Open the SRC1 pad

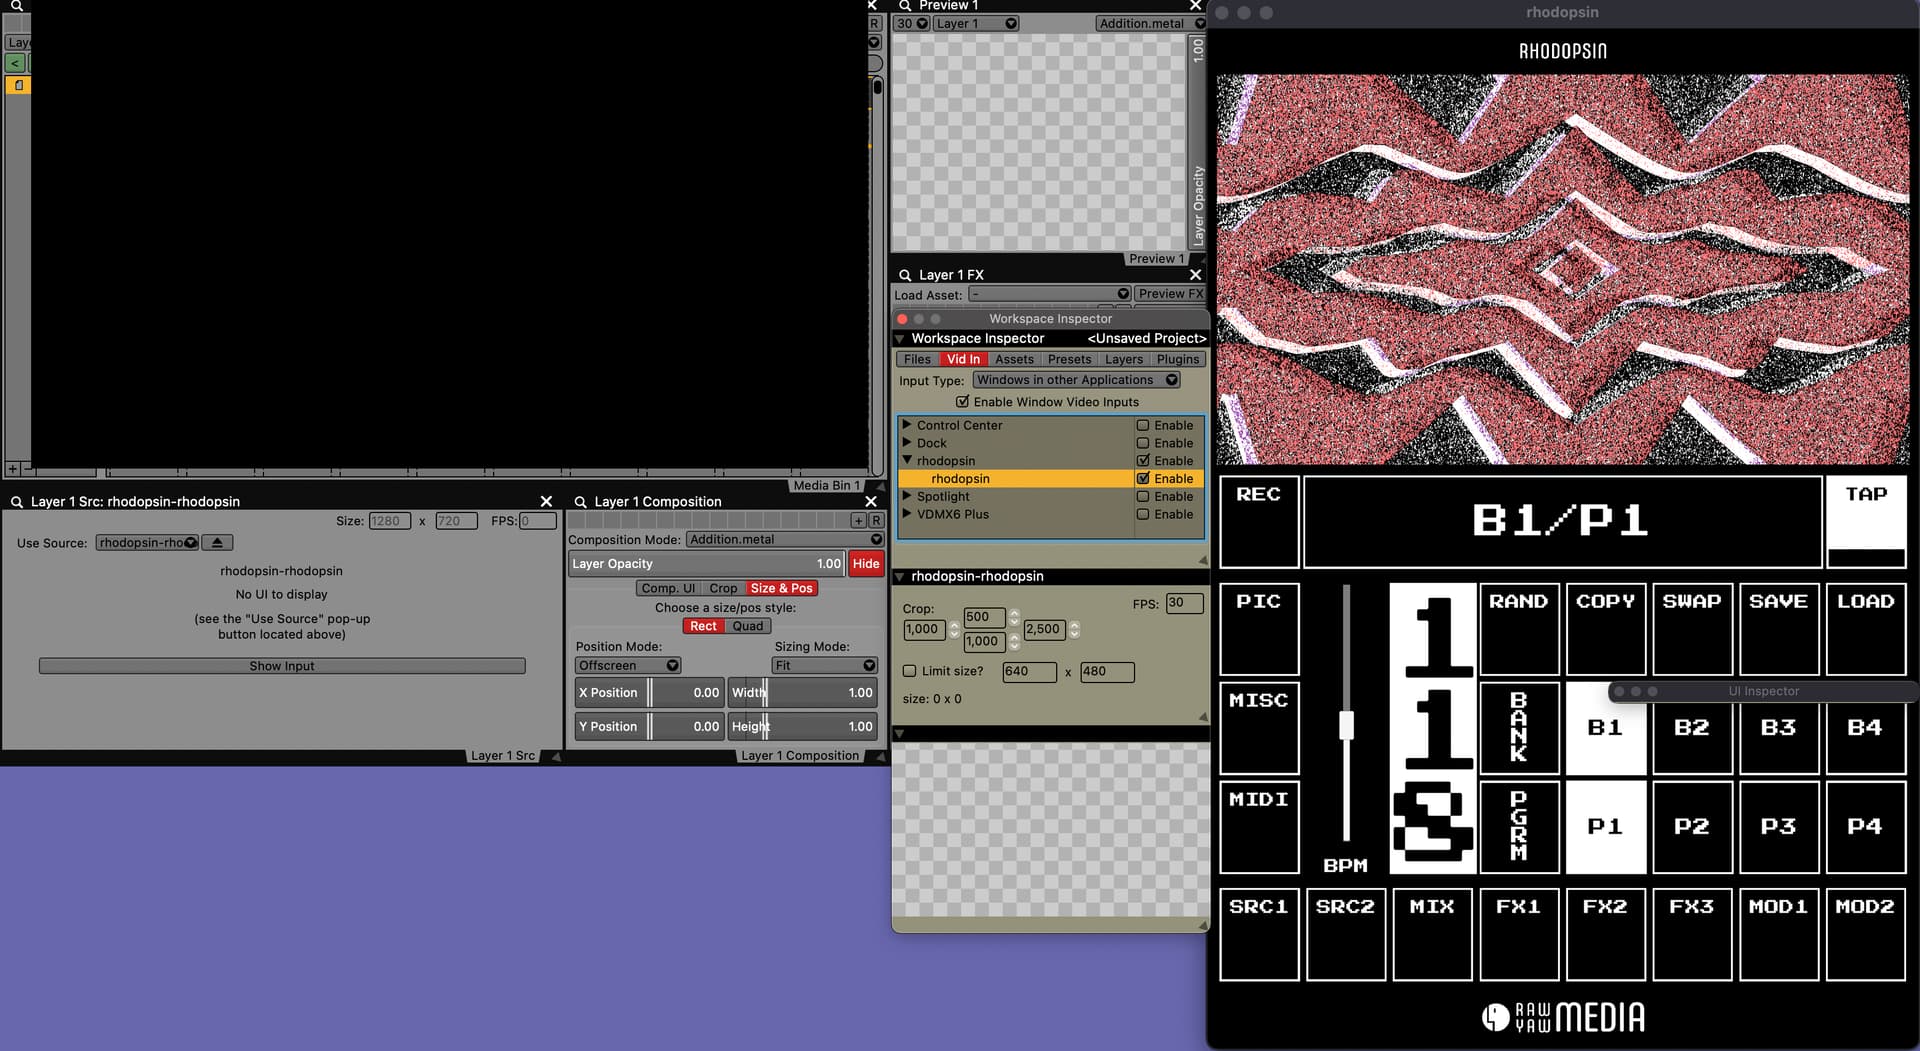[x=1259, y=934]
